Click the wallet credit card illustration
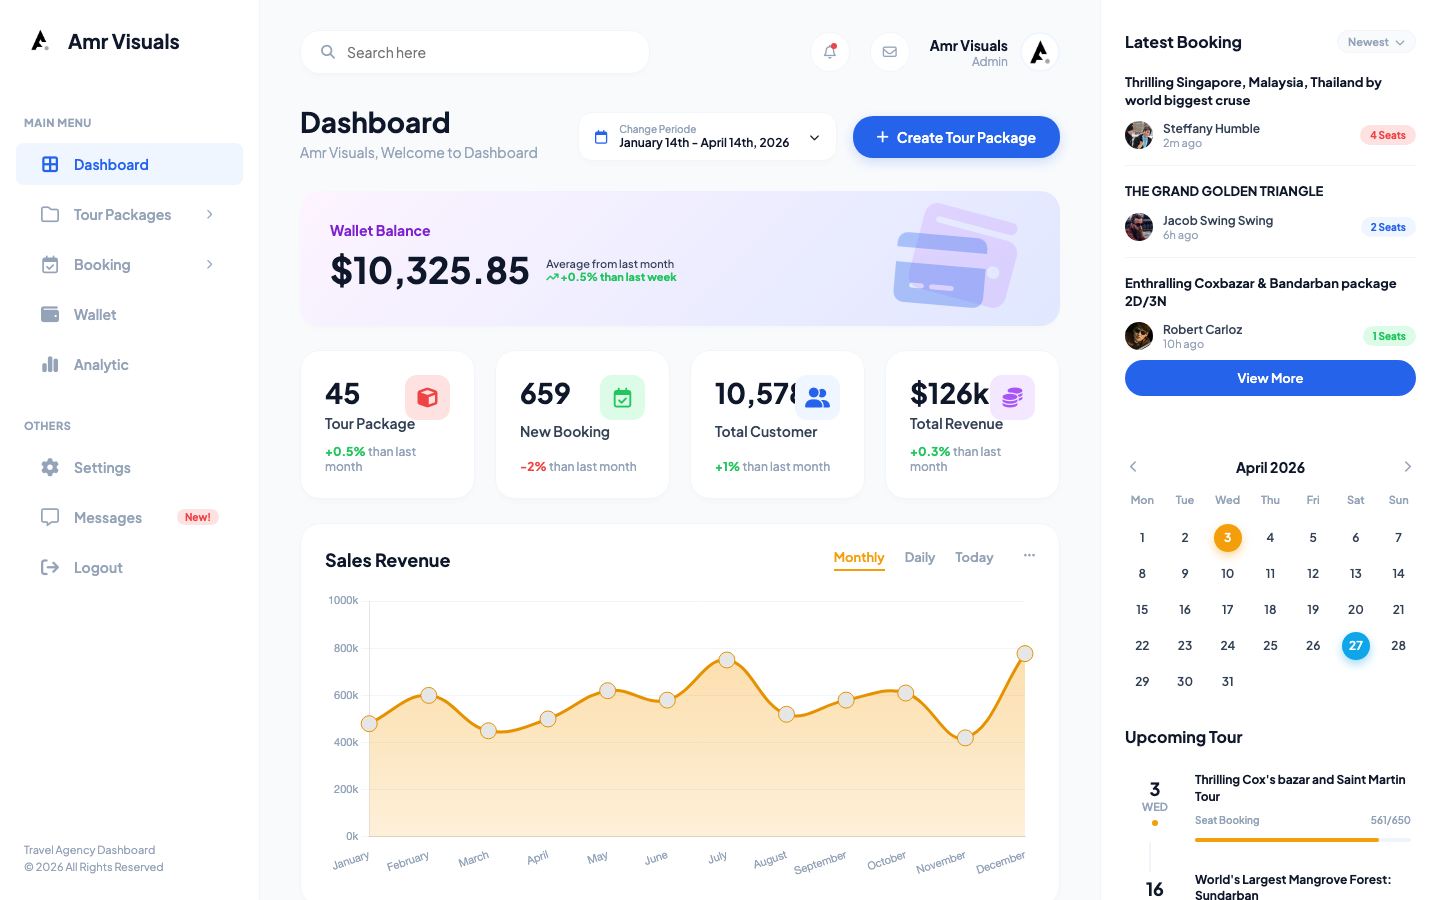 pos(955,257)
